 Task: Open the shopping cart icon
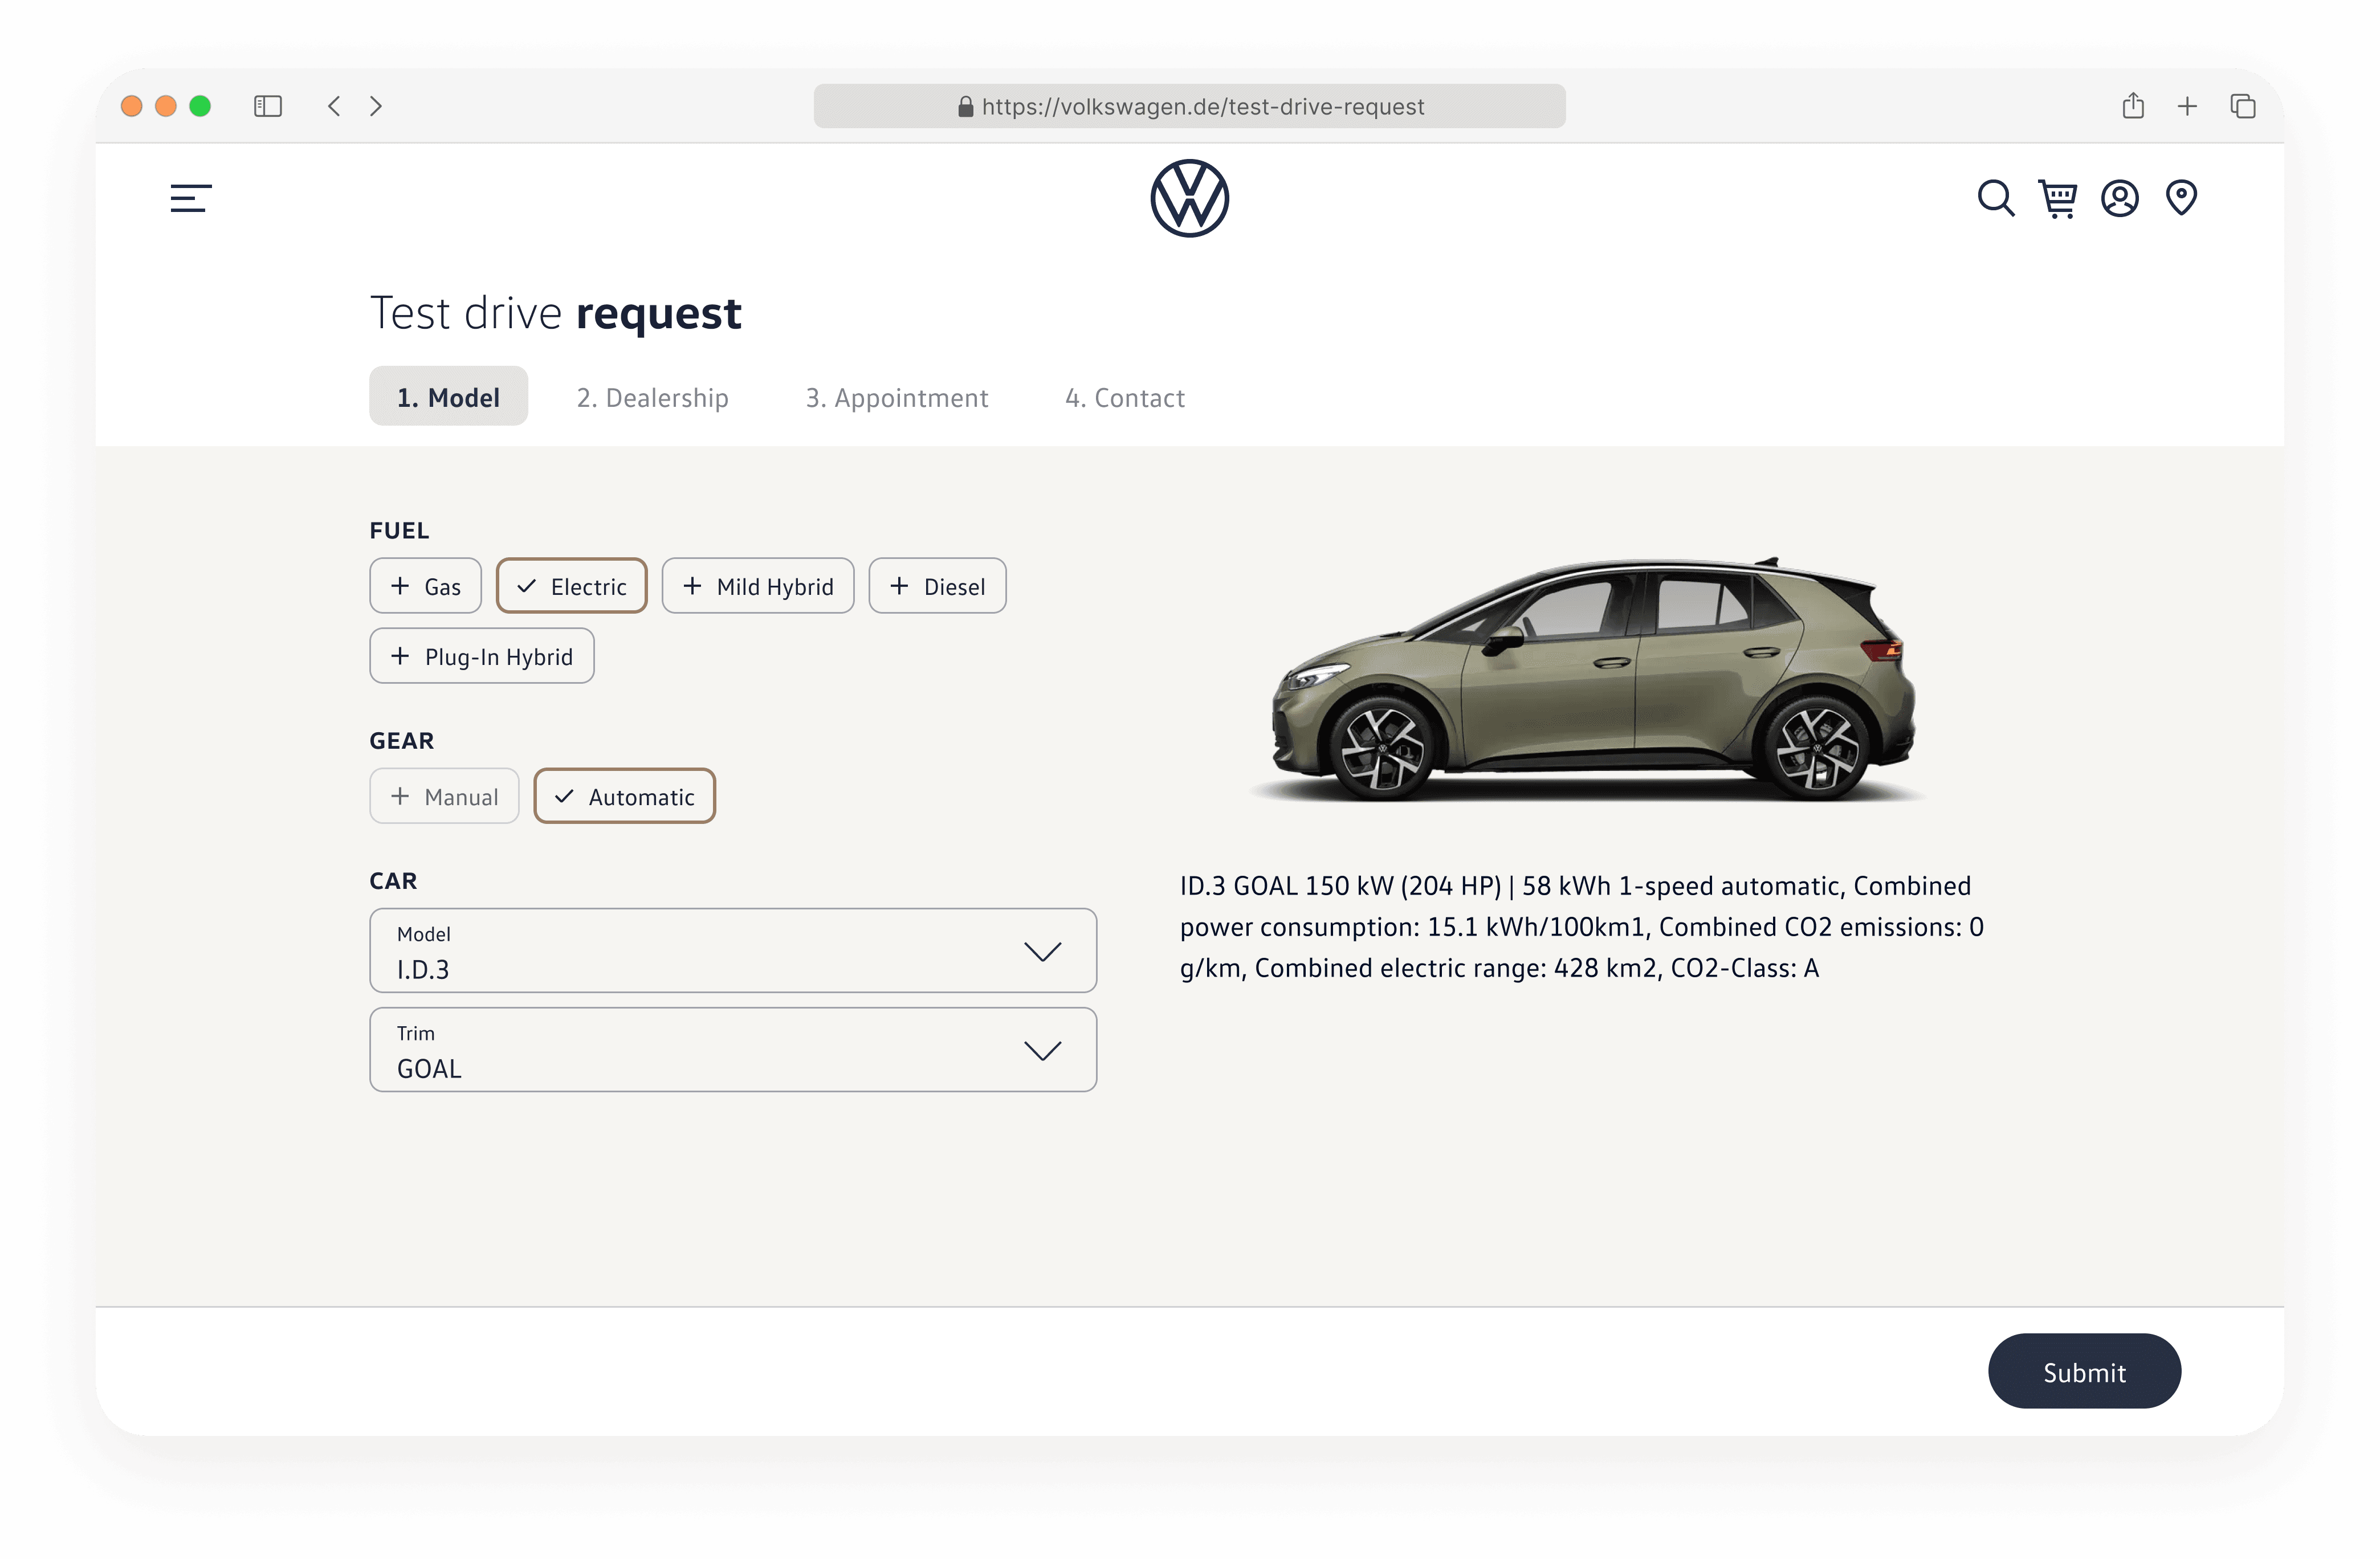point(2057,198)
